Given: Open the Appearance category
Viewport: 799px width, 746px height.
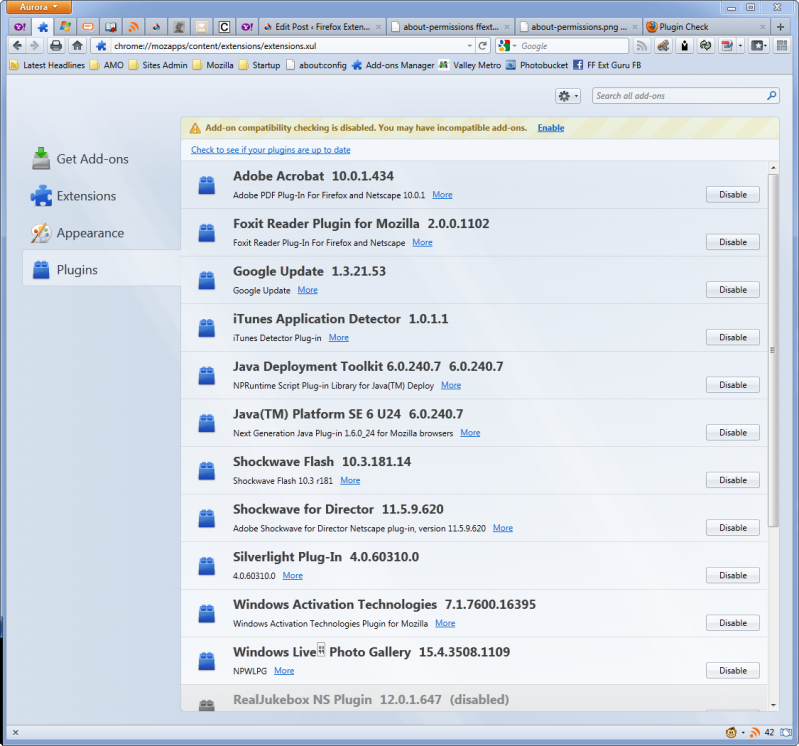Looking at the screenshot, I should click(102, 233).
